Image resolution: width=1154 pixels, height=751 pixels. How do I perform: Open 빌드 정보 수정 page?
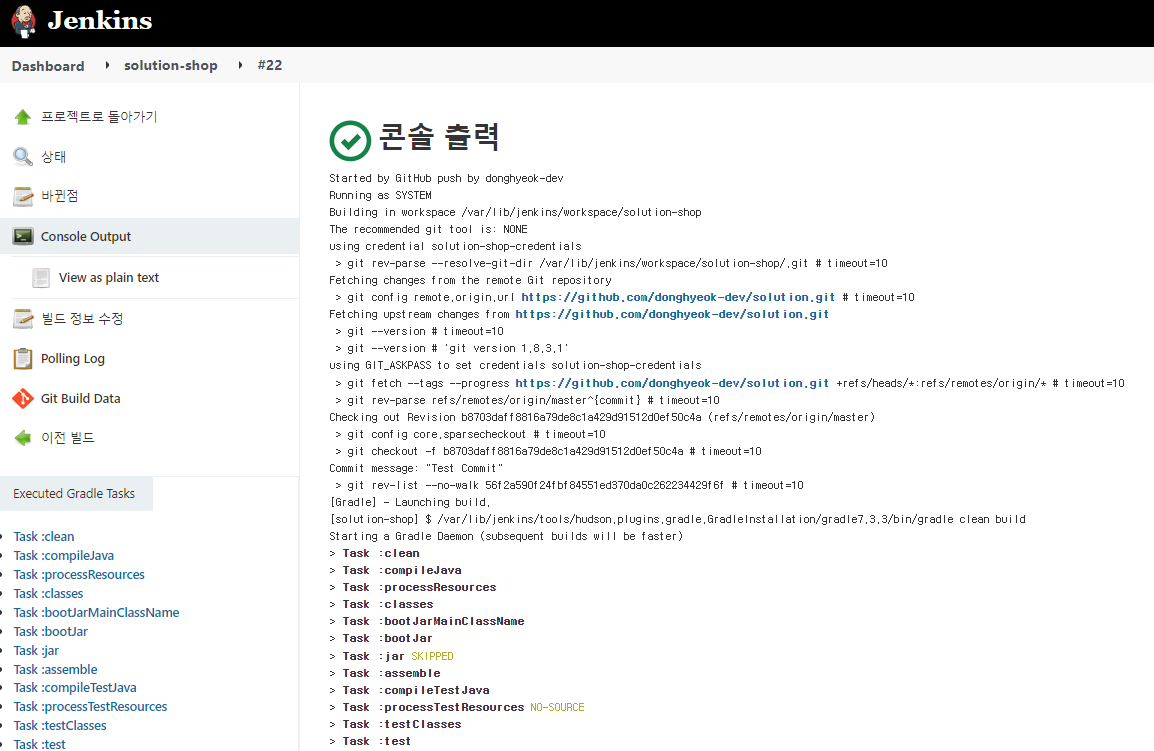[82, 319]
